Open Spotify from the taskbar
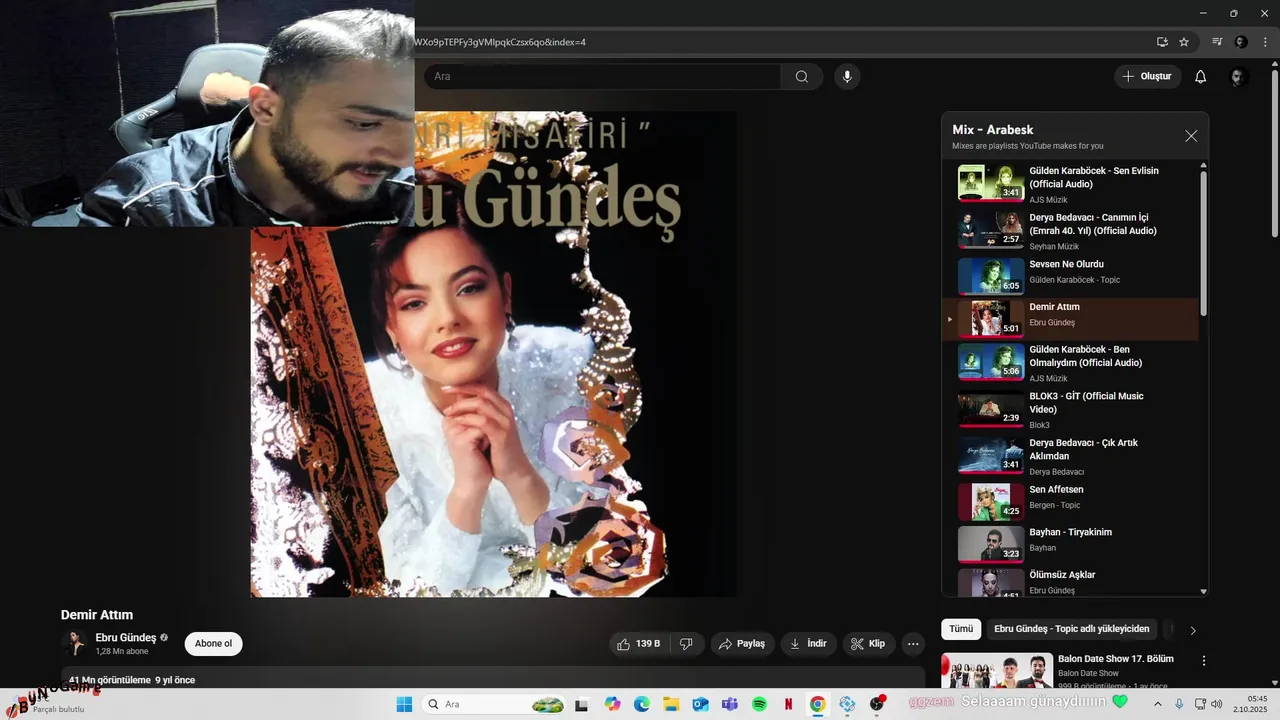The height and width of the screenshot is (720, 1280). (759, 704)
